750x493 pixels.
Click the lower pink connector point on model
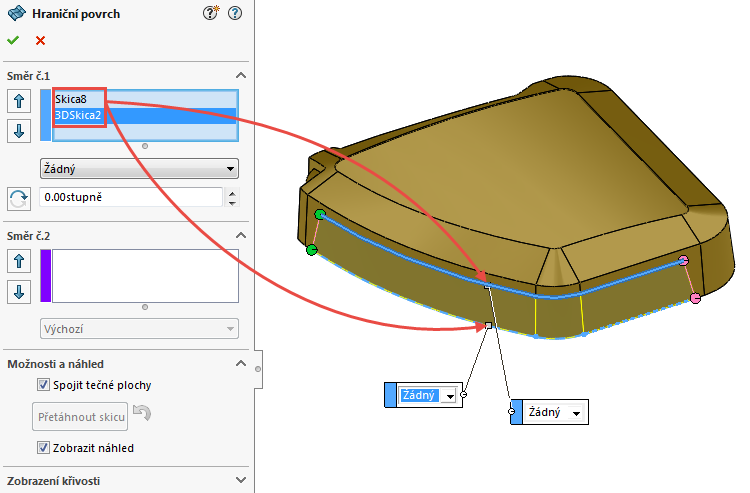[x=695, y=298]
